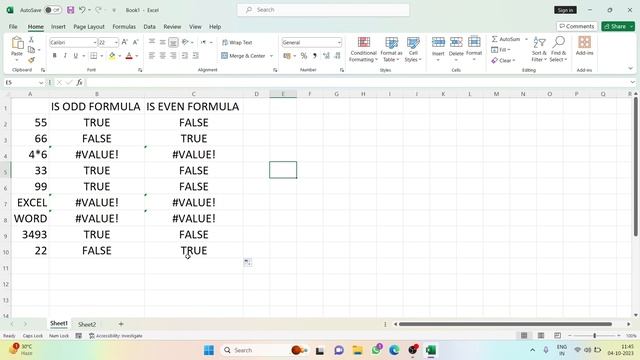Click the Comma Style icon
The height and width of the screenshot is (360, 640).
(x=315, y=56)
